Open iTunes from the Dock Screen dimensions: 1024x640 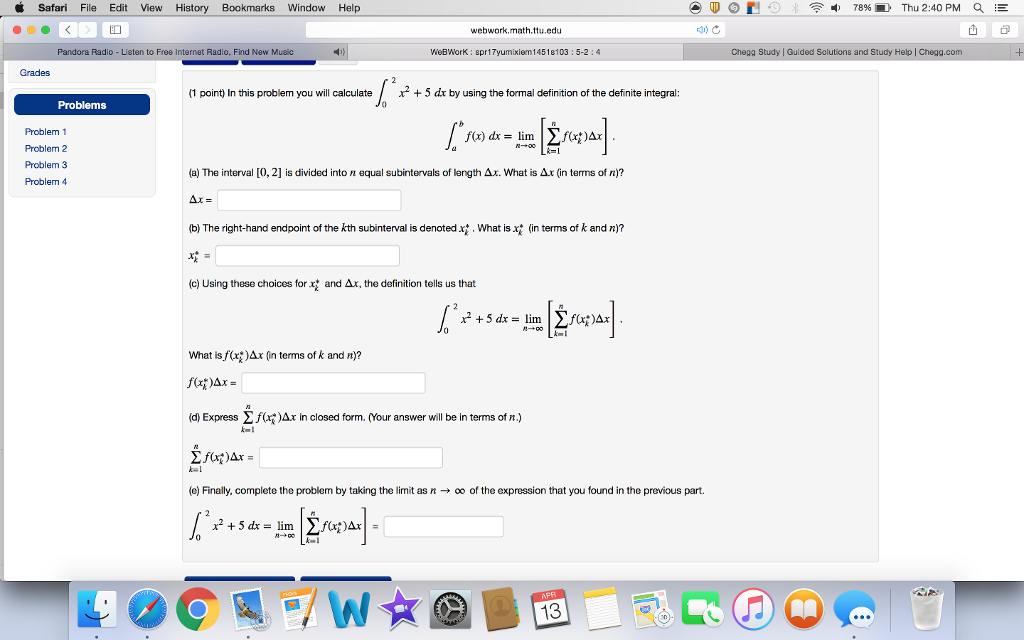[x=753, y=609]
